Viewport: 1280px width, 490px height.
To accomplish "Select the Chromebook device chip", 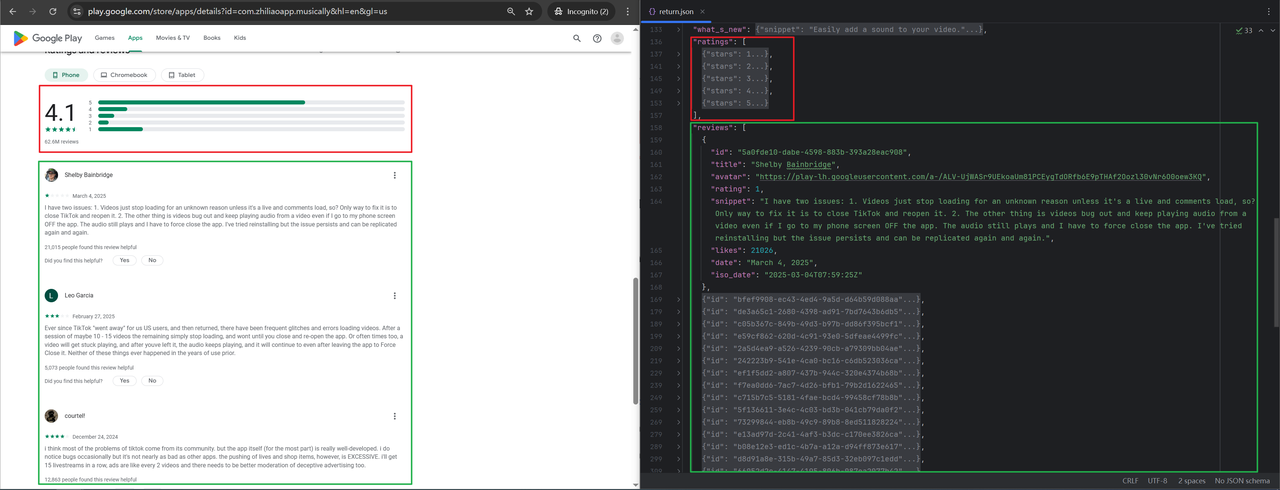I will coord(125,75).
